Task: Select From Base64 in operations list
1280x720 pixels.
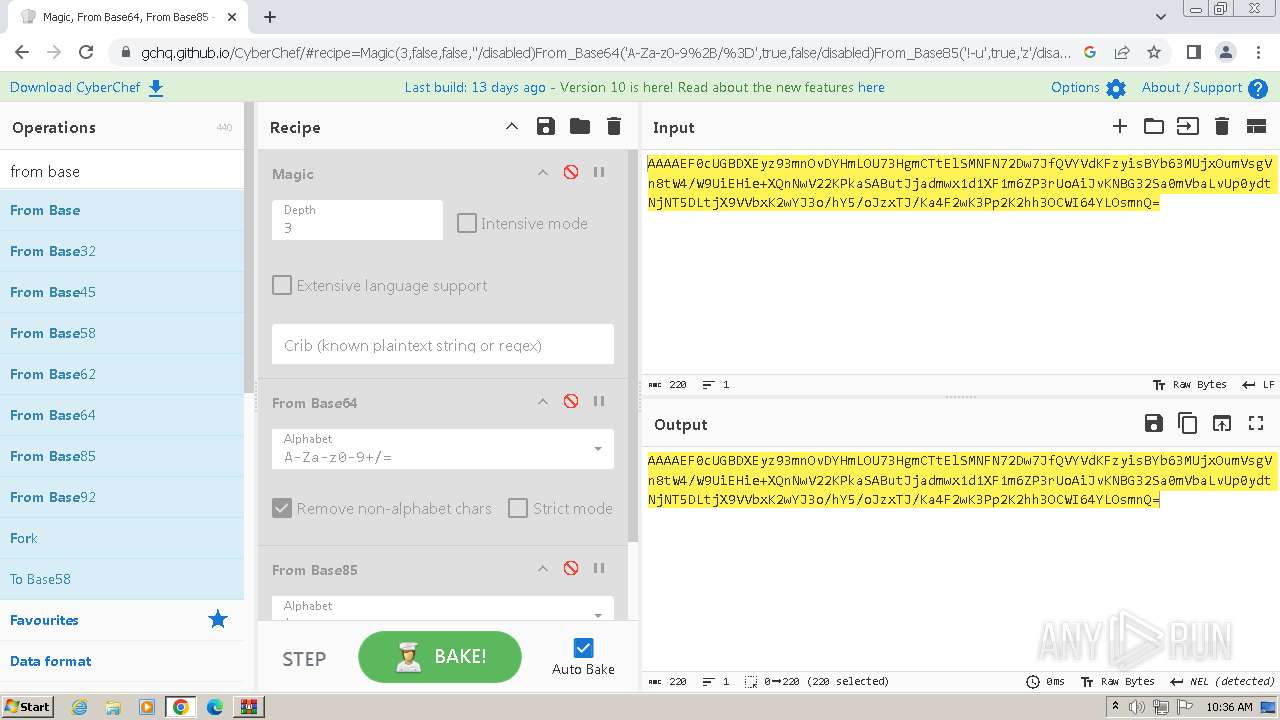Action: pos(122,415)
